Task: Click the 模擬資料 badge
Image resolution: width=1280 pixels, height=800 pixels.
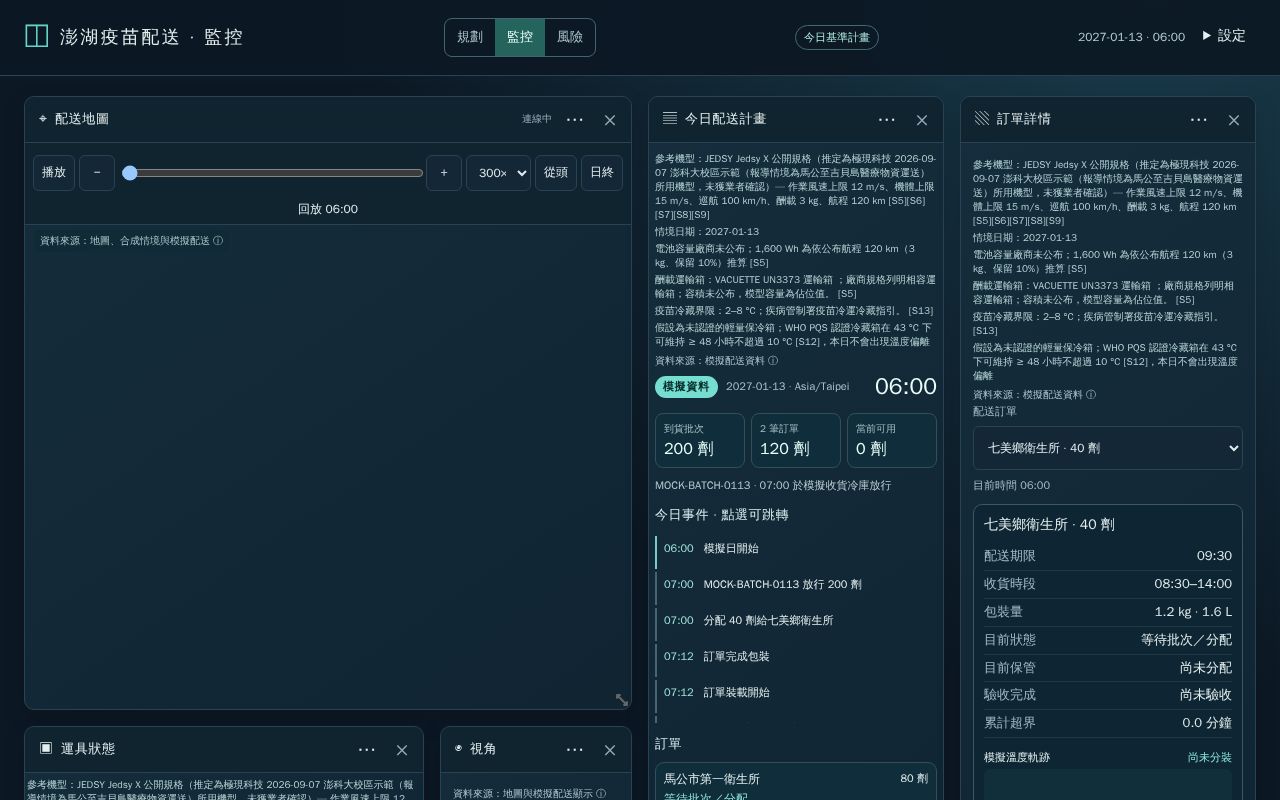Action: (x=686, y=386)
